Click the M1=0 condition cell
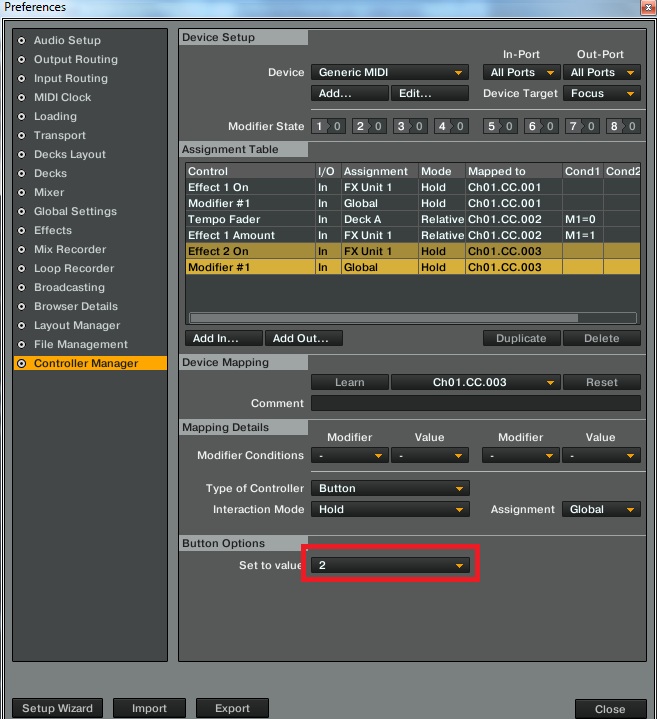Viewport: 657px width, 719px height. [x=583, y=219]
